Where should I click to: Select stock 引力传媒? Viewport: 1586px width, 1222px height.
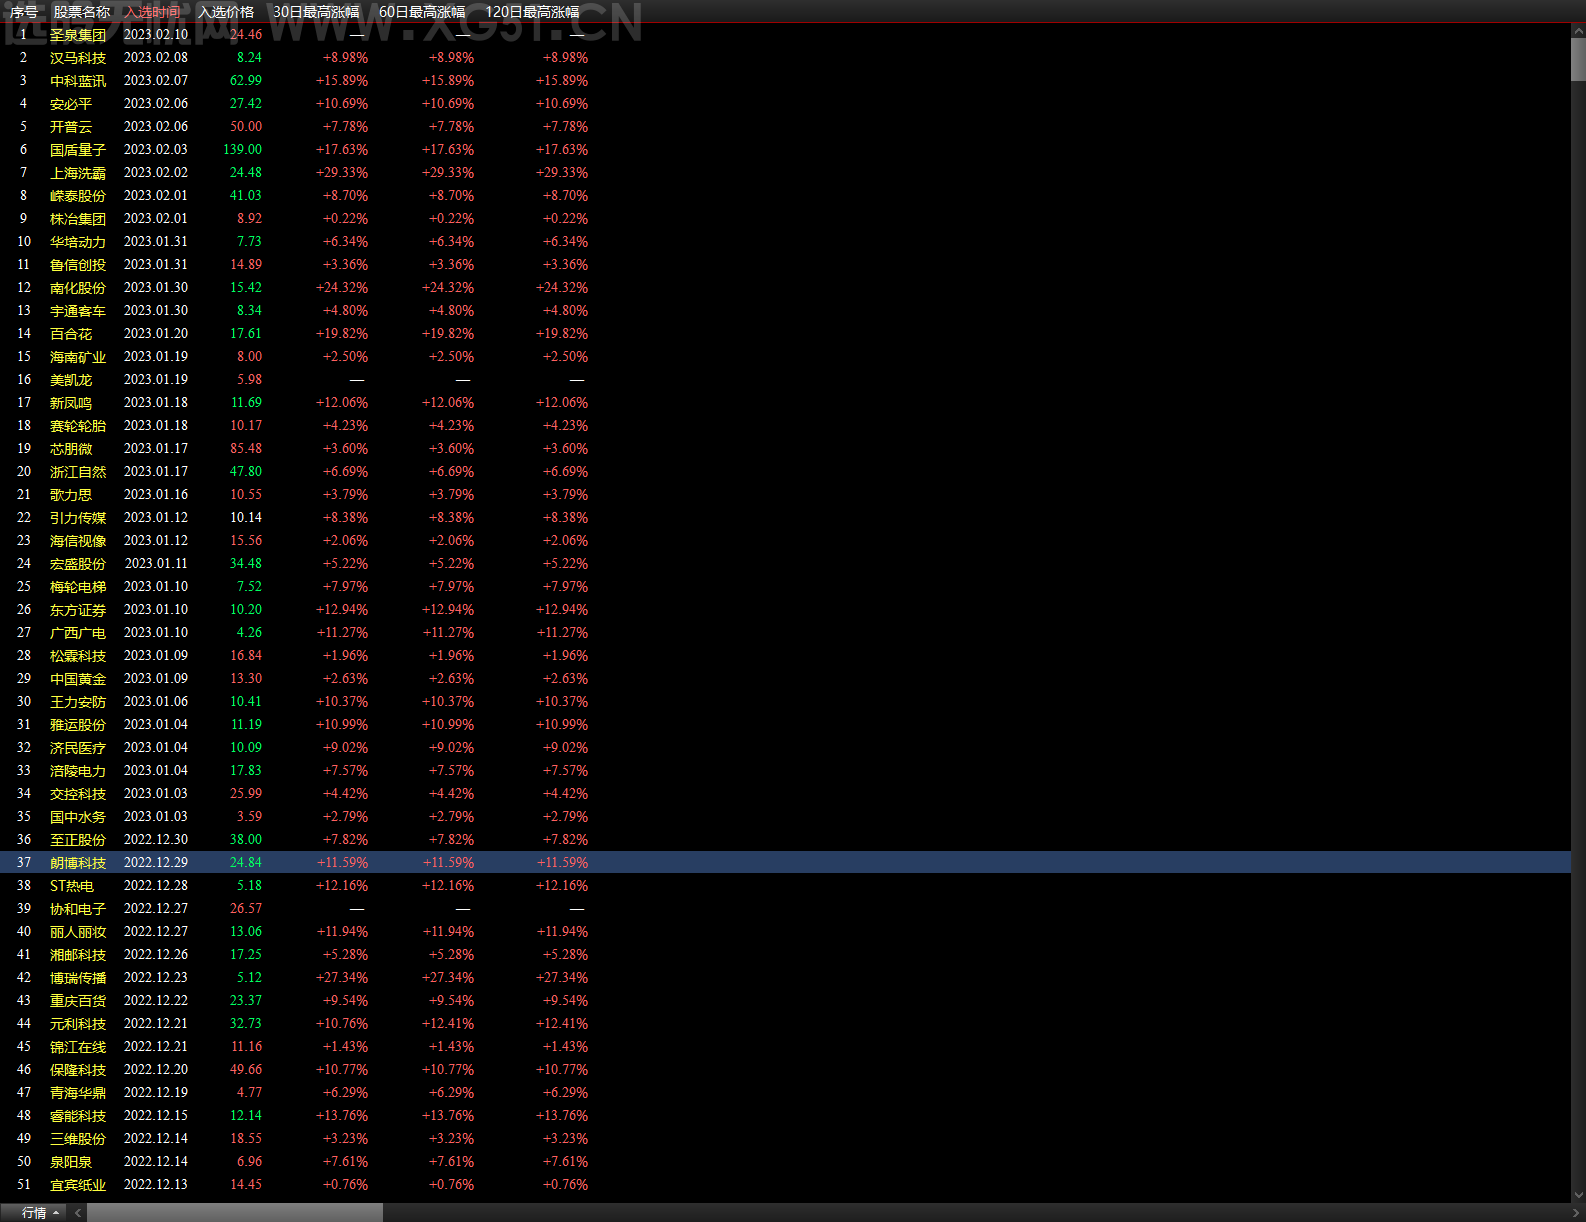[x=78, y=518]
